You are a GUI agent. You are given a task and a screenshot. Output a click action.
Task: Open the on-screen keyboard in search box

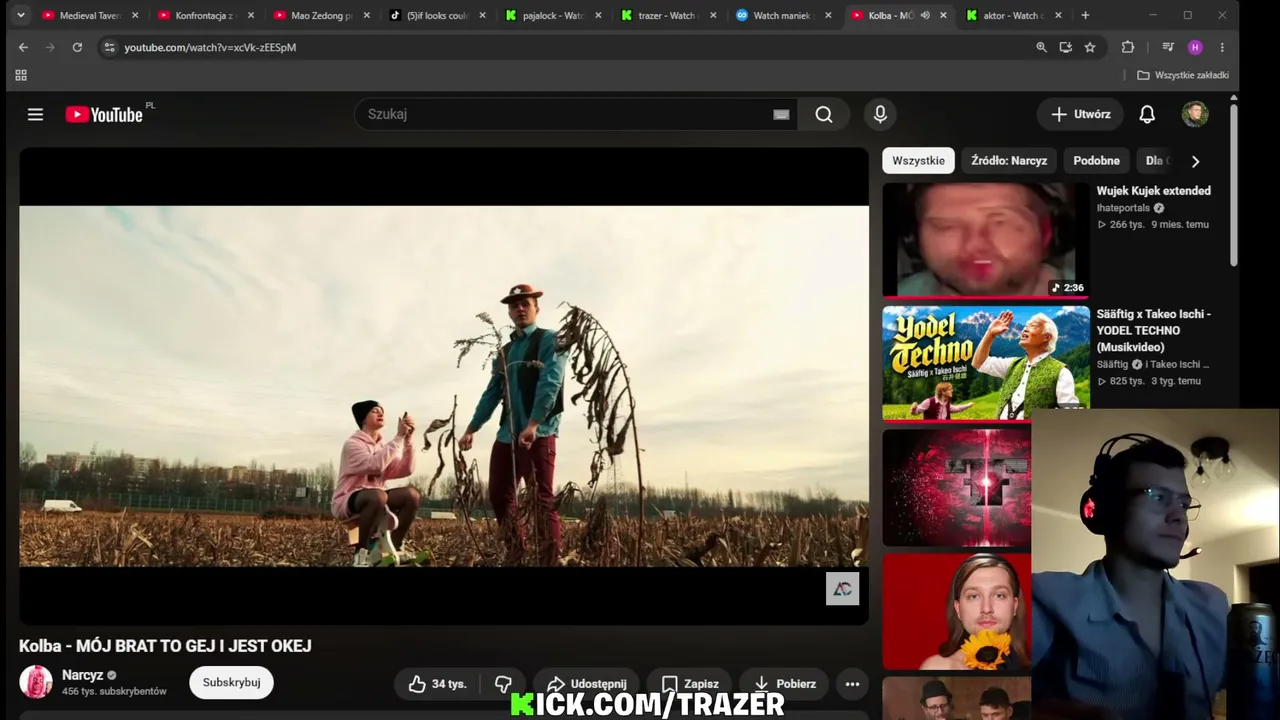click(781, 114)
